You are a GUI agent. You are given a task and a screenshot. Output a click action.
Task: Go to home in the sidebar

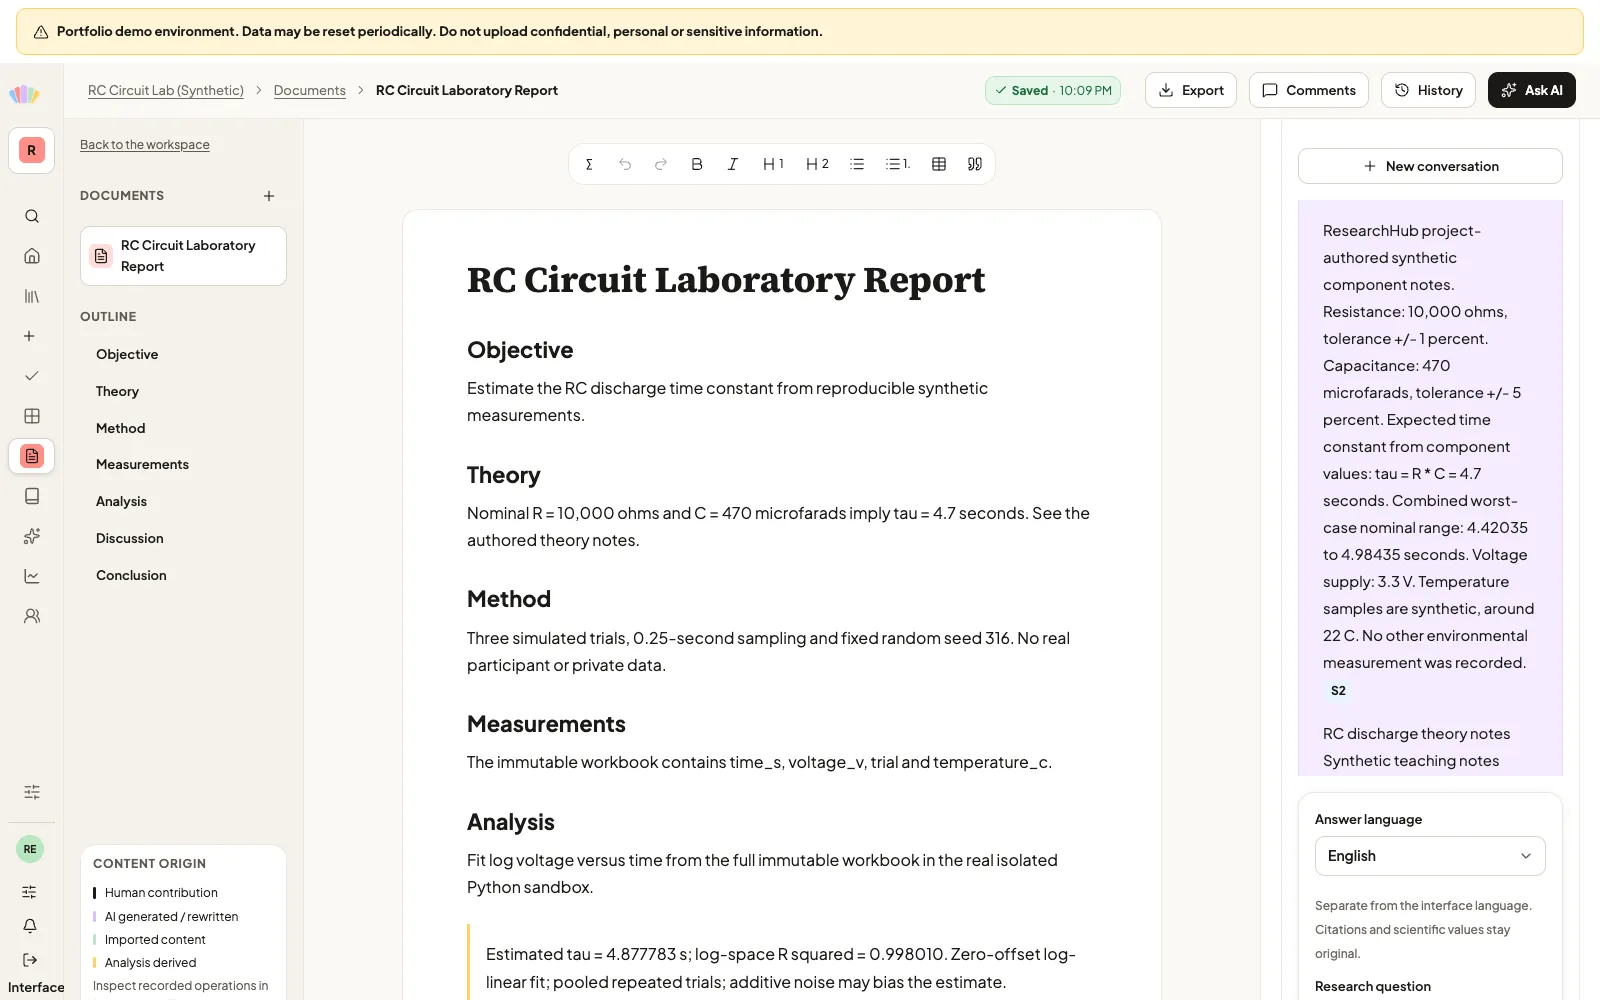point(32,256)
